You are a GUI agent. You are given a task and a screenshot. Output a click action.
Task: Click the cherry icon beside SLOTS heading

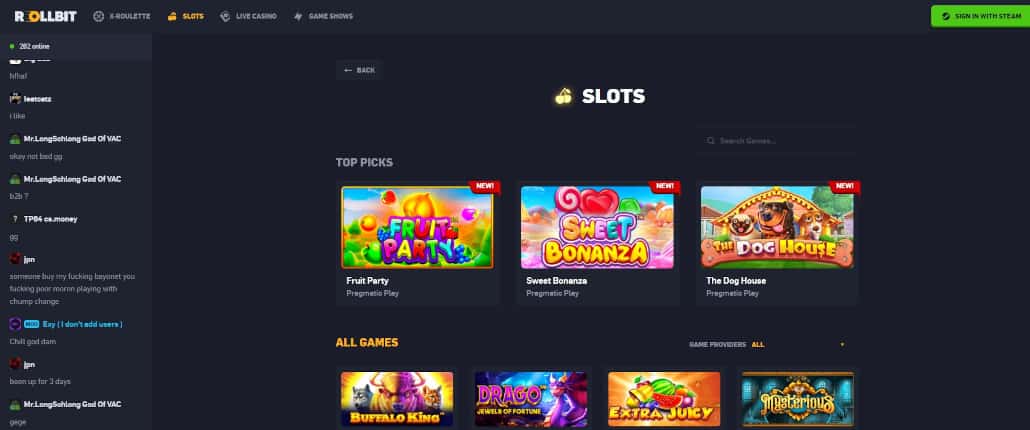pyautogui.click(x=564, y=97)
